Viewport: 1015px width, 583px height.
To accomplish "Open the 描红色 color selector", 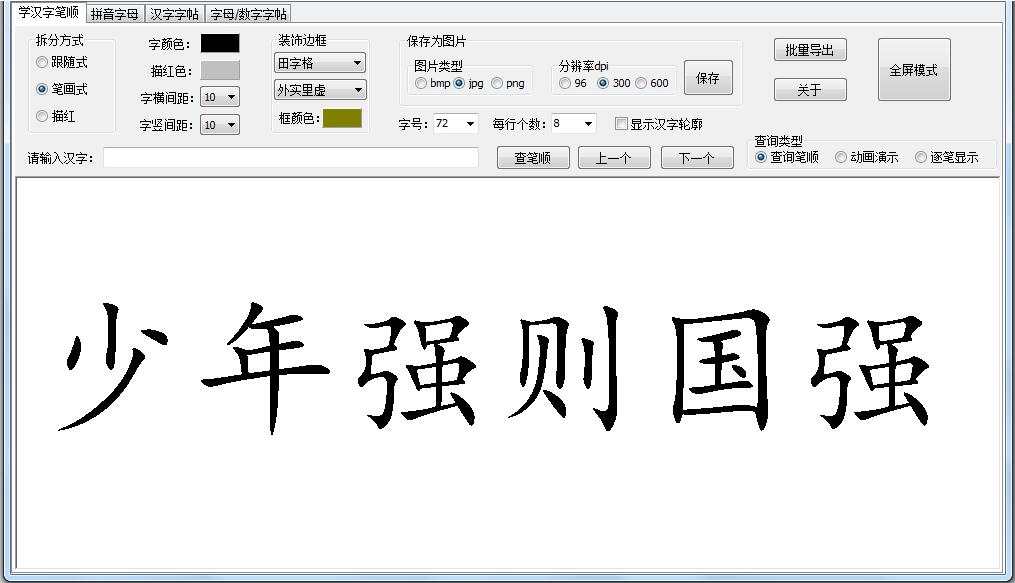I will tap(222, 69).
